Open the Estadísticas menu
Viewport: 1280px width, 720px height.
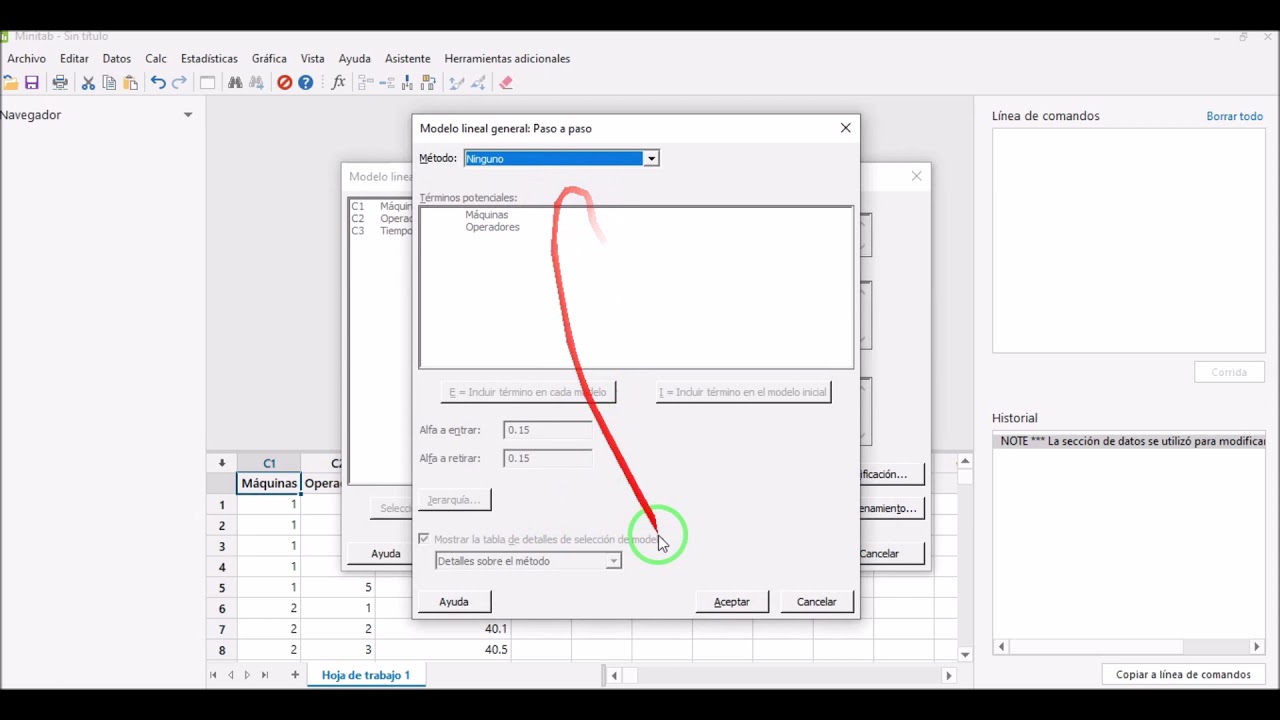[209, 59]
